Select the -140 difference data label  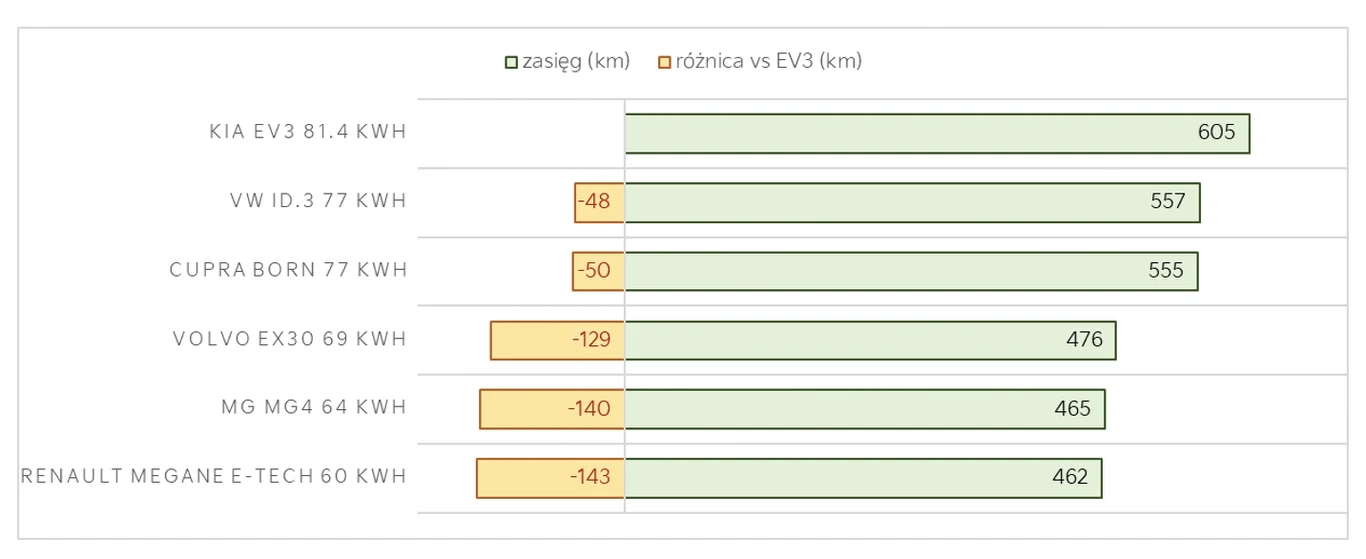pyautogui.click(x=589, y=408)
